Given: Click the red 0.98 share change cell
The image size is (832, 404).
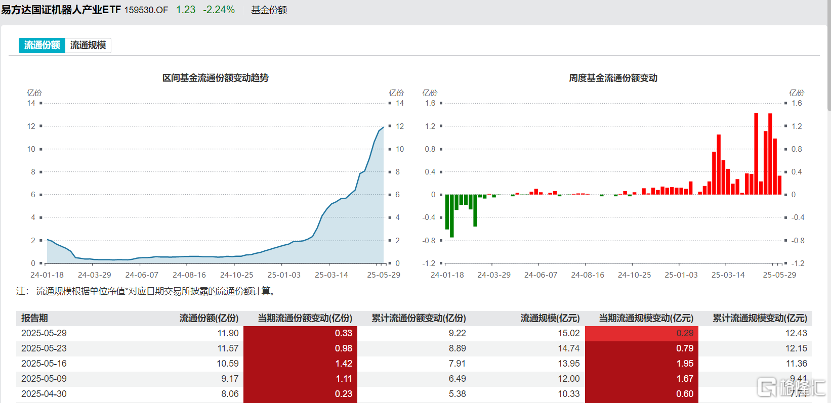Looking at the screenshot, I should coord(300,349).
